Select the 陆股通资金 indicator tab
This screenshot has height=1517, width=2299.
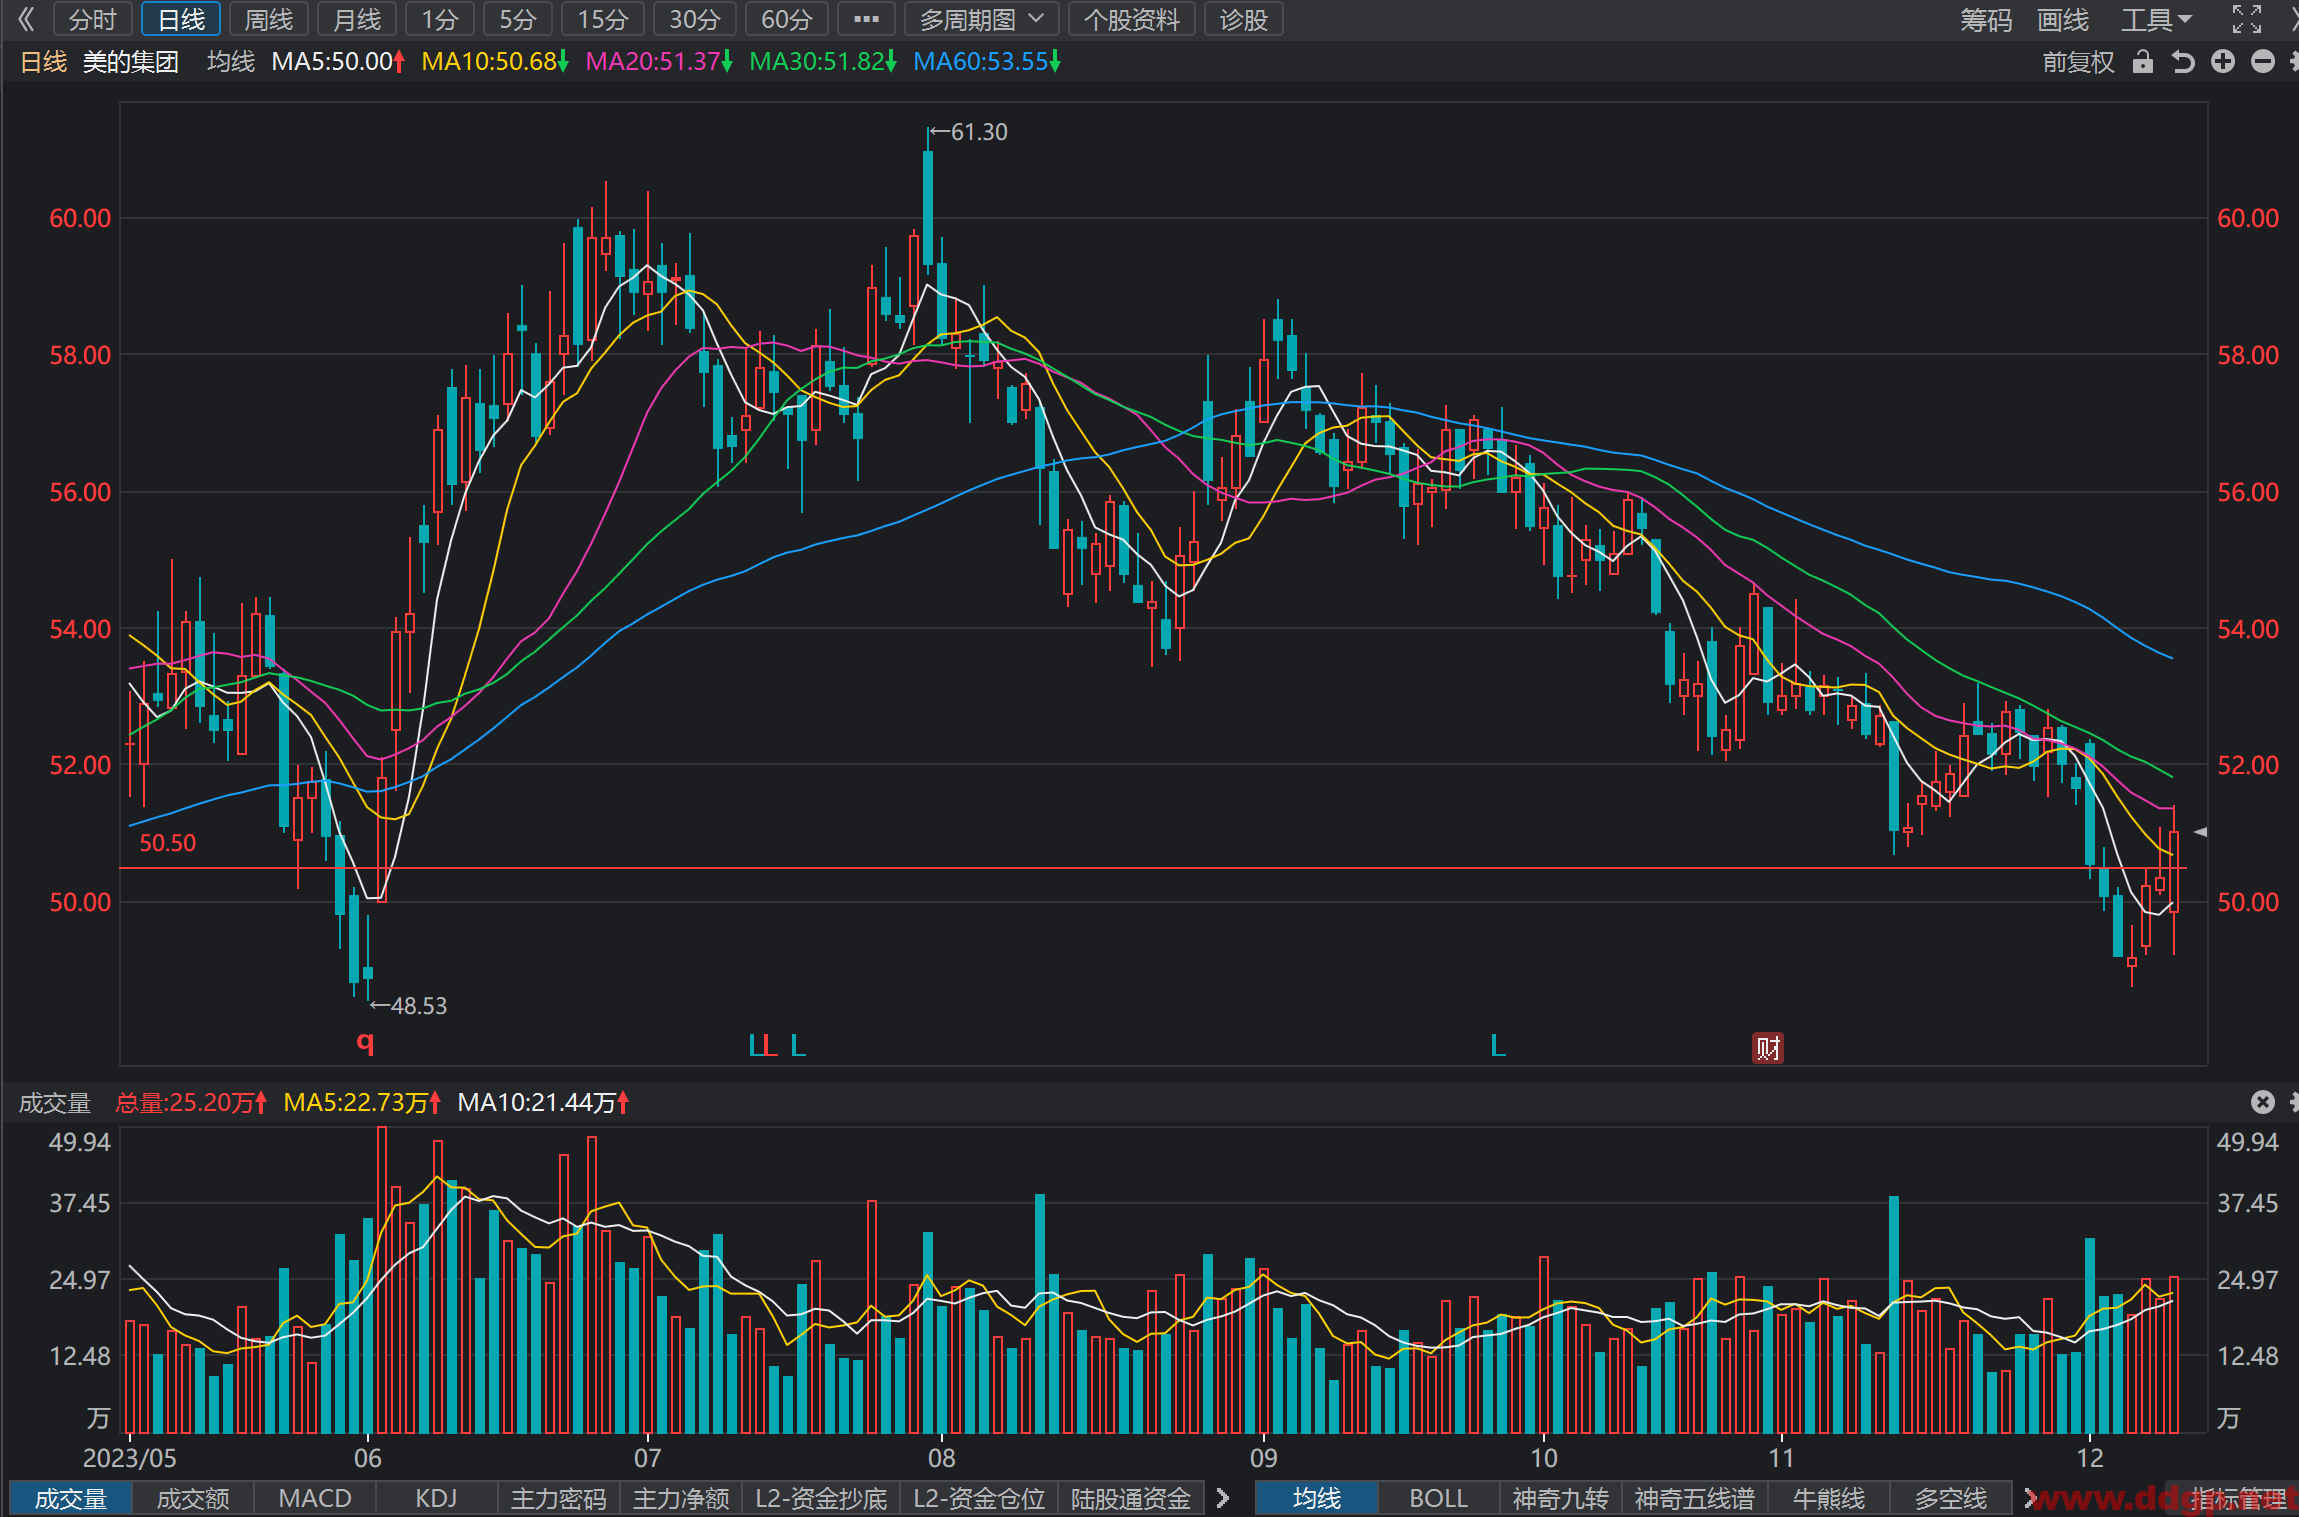tap(1131, 1498)
